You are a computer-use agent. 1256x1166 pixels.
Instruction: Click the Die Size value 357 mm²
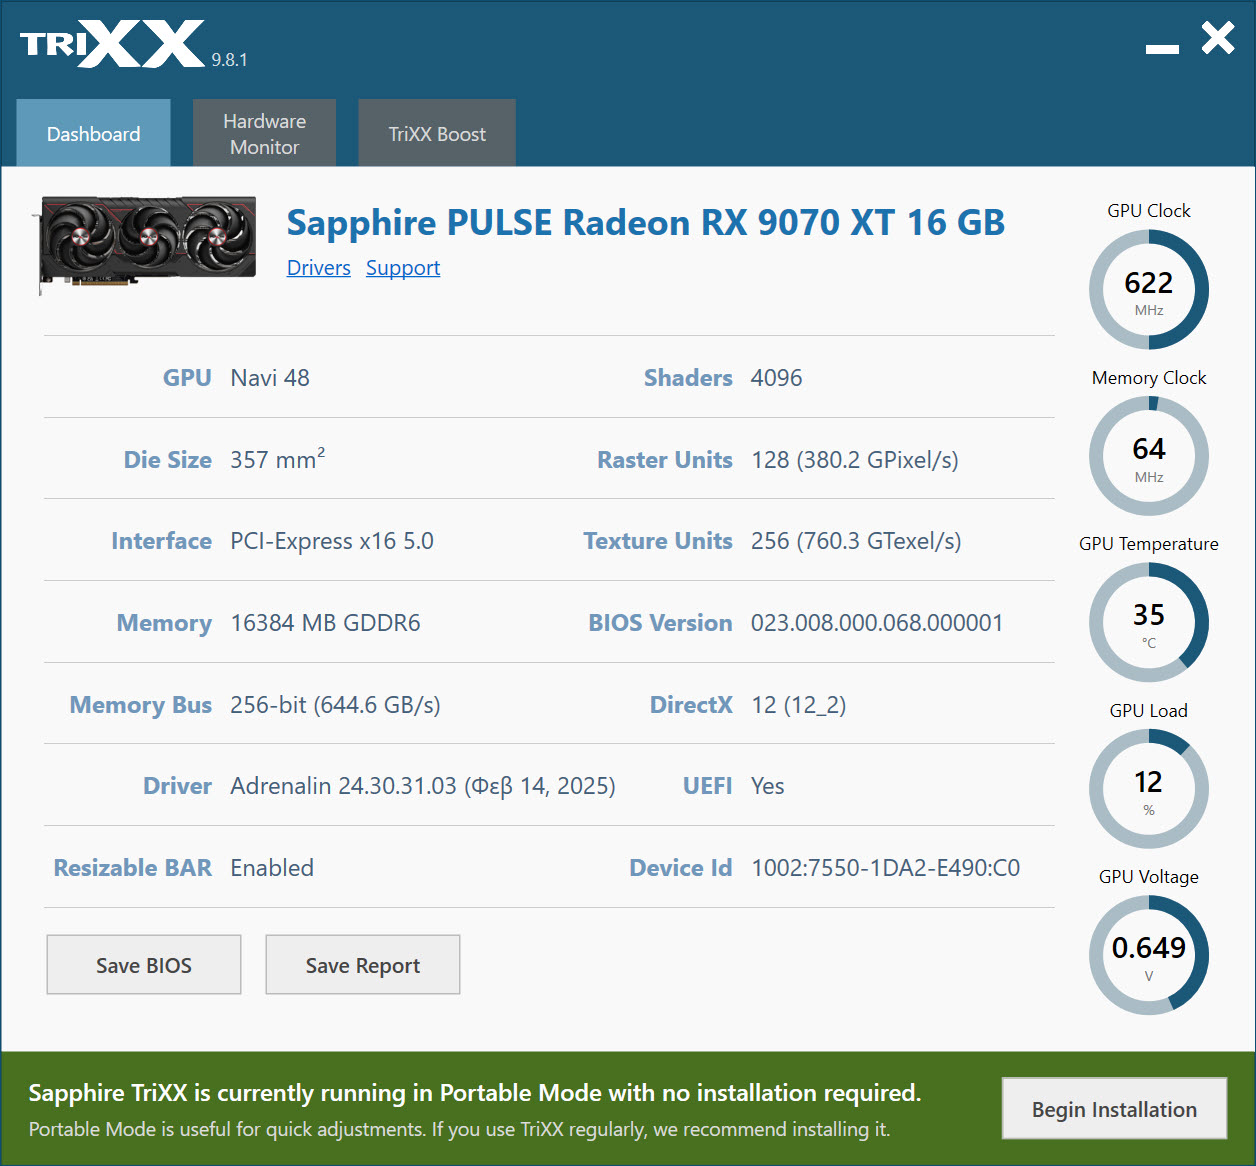(x=278, y=459)
